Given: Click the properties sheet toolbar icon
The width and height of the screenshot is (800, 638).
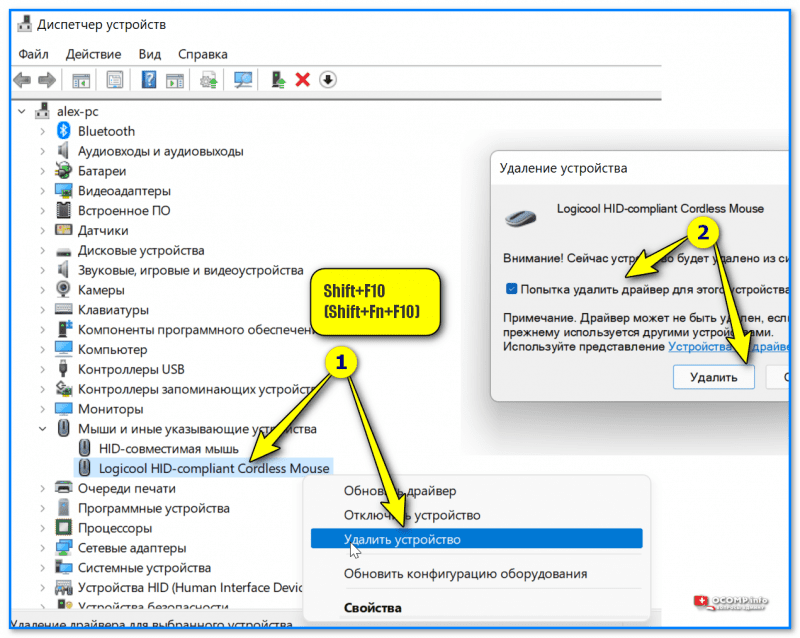Looking at the screenshot, I should (x=115, y=80).
